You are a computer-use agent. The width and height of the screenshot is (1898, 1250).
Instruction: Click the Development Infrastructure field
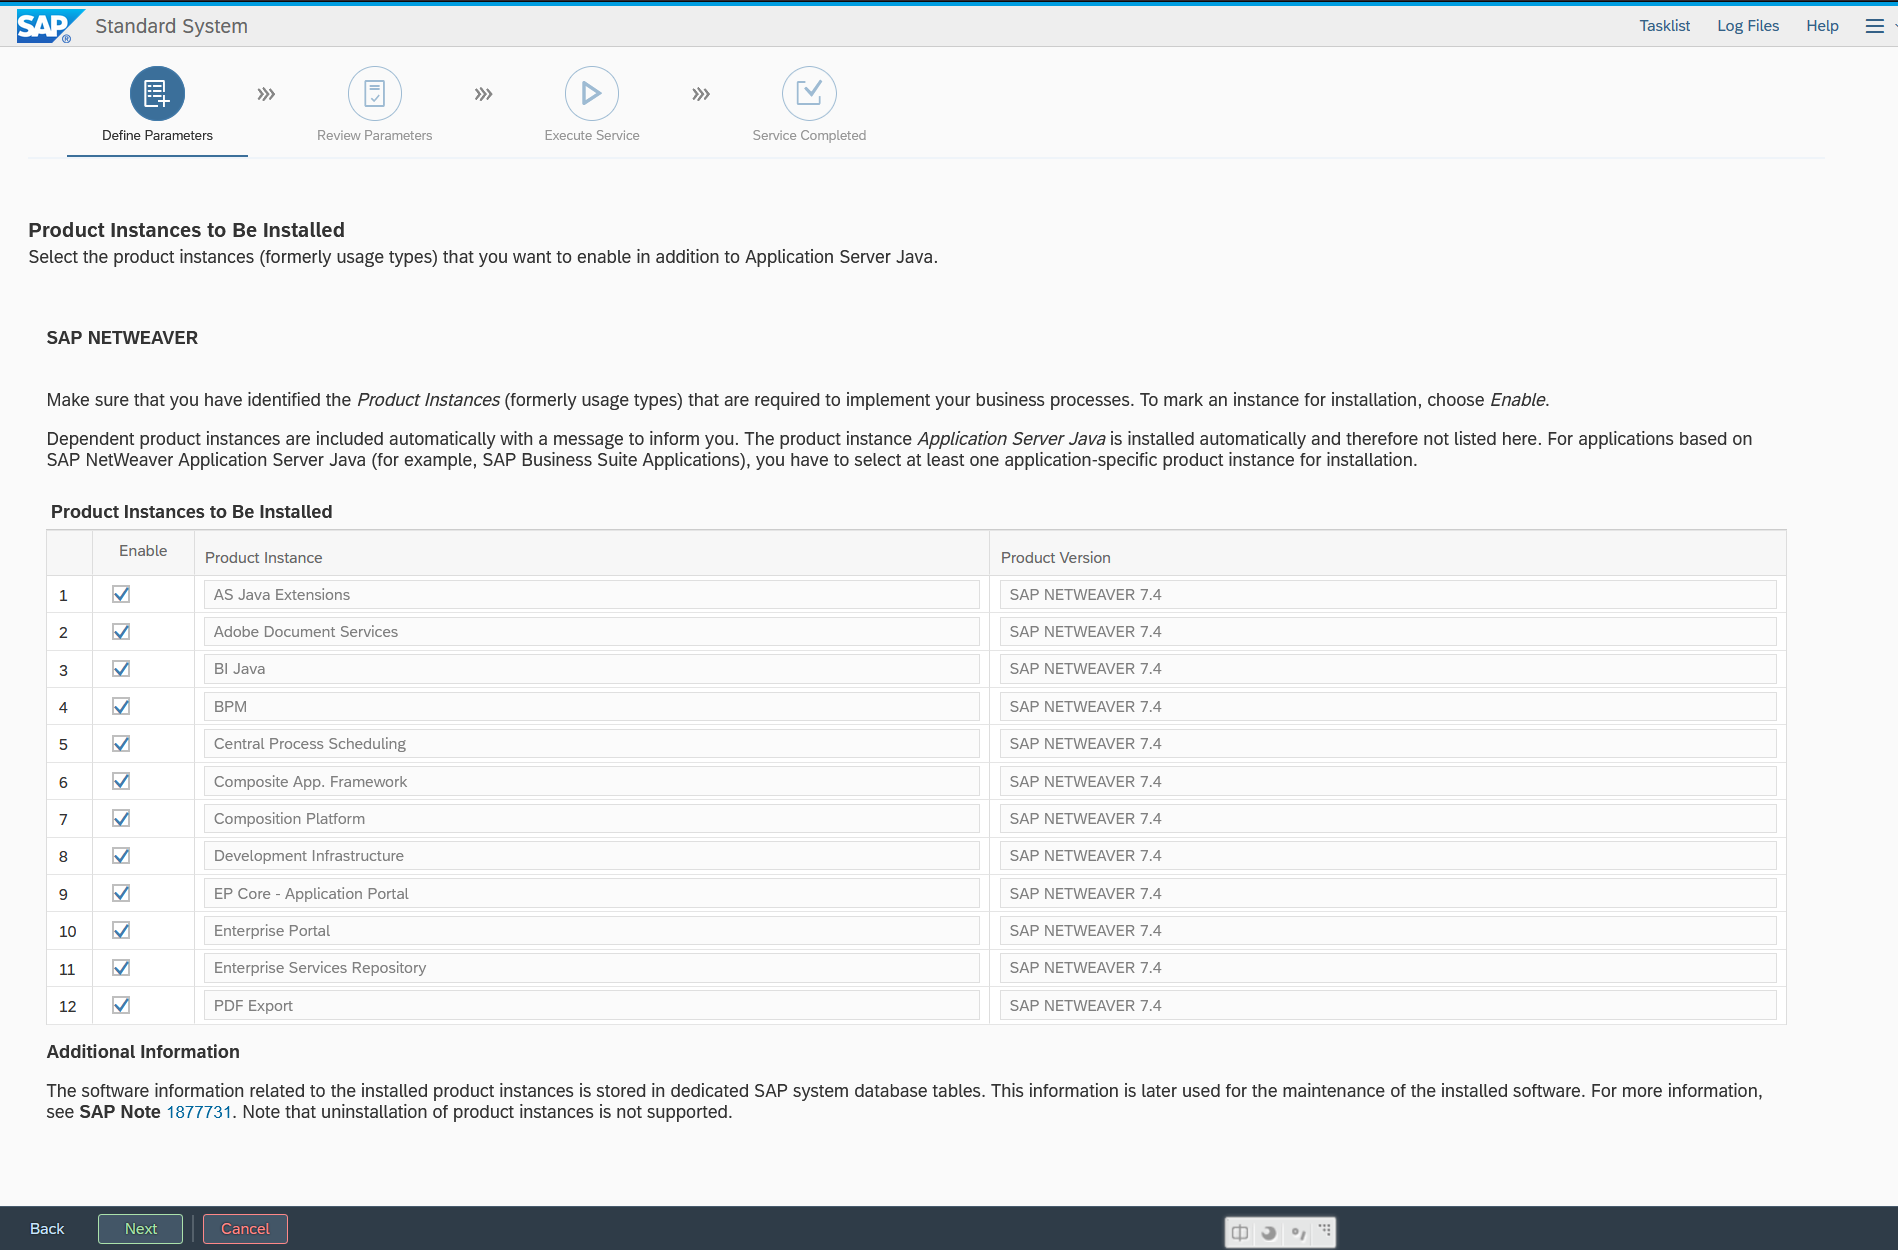(591, 856)
